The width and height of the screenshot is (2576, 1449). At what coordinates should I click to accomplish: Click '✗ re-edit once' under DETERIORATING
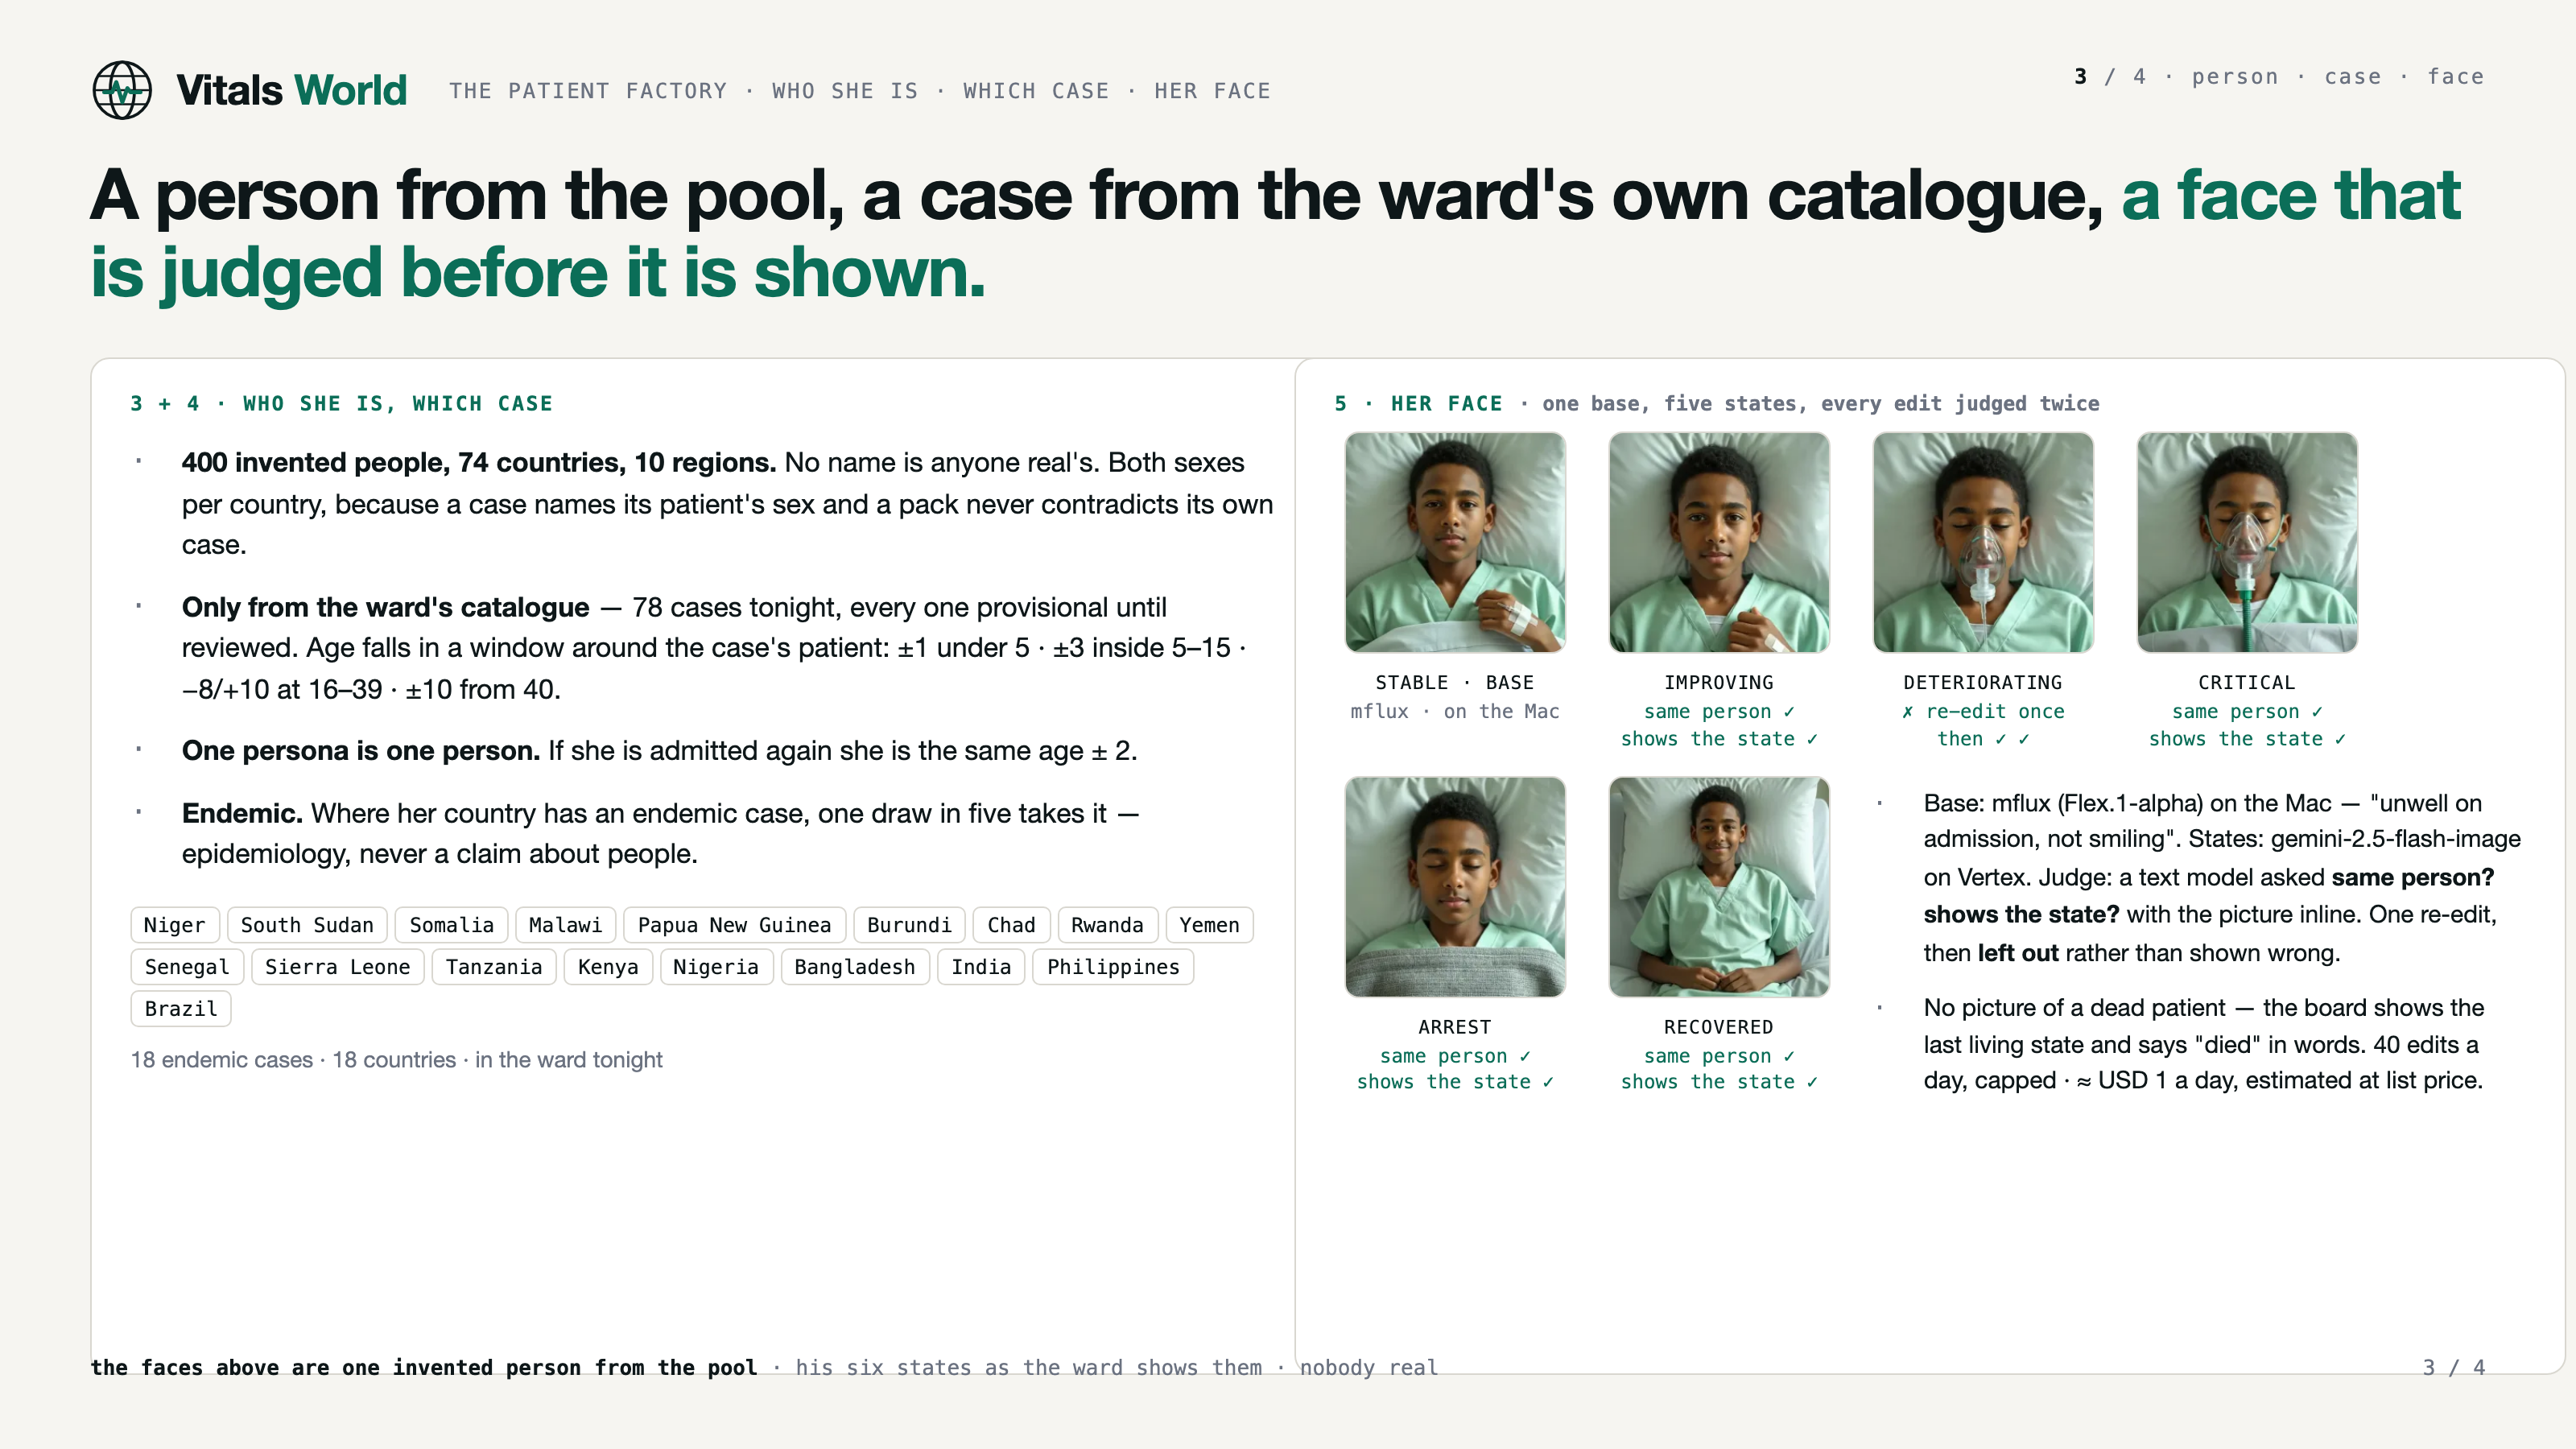[1983, 711]
